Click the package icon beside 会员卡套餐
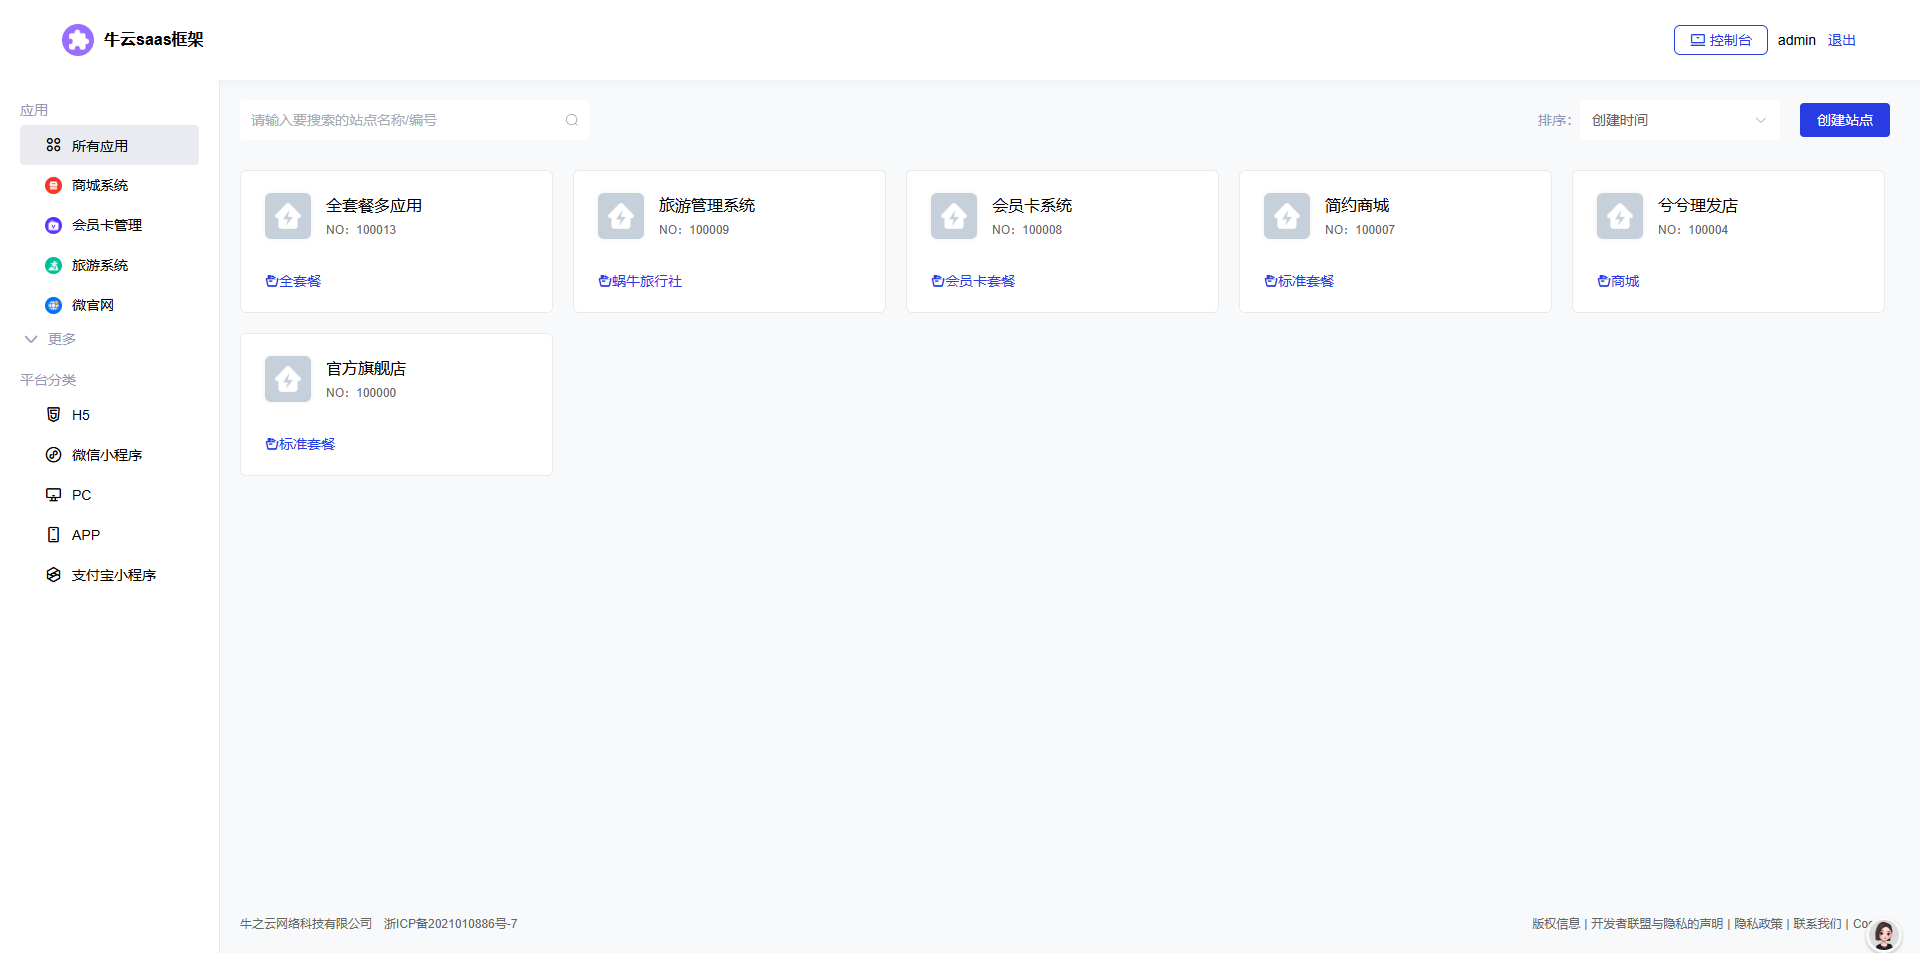This screenshot has width=1920, height=953. click(x=937, y=281)
